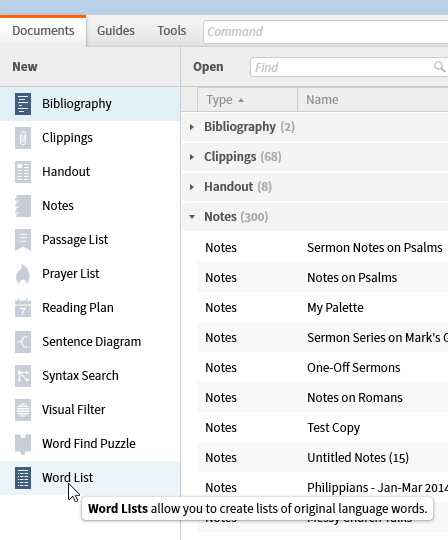Create a new Handout
This screenshot has height=540, width=448.
point(90,172)
